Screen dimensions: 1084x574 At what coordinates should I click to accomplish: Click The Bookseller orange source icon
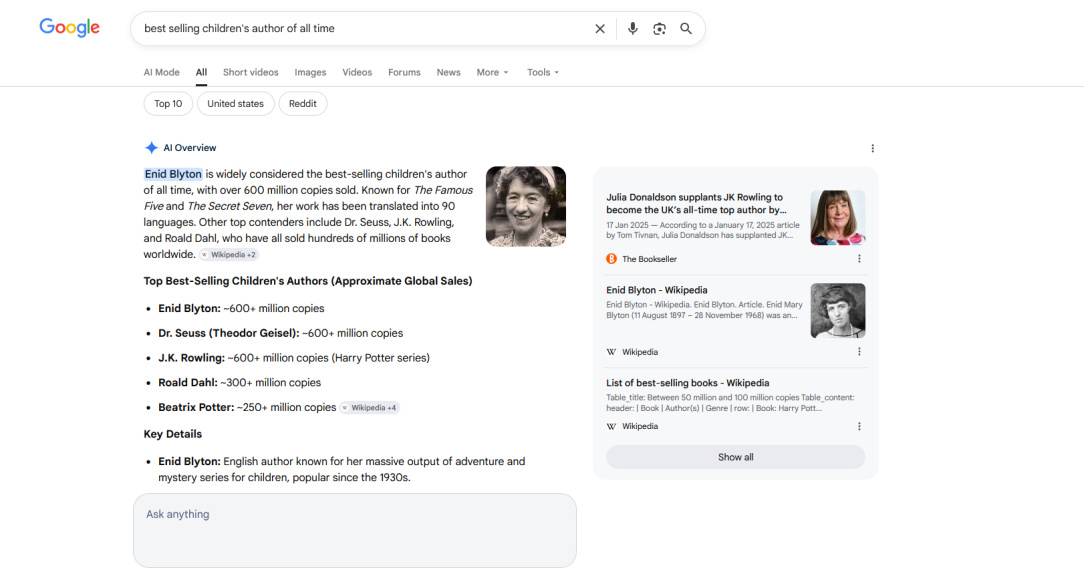pos(611,259)
